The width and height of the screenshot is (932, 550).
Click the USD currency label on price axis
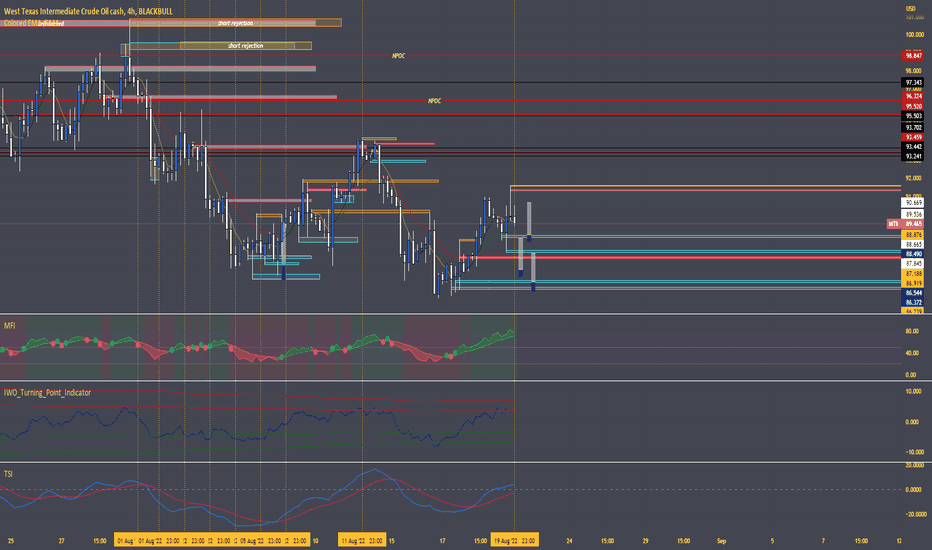pyautogui.click(x=911, y=8)
